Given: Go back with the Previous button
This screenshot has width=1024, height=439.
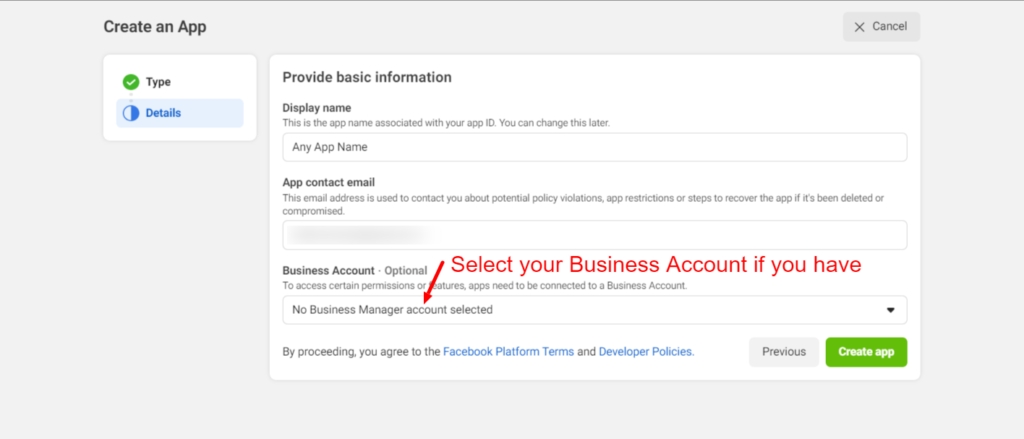Looking at the screenshot, I should (x=783, y=352).
